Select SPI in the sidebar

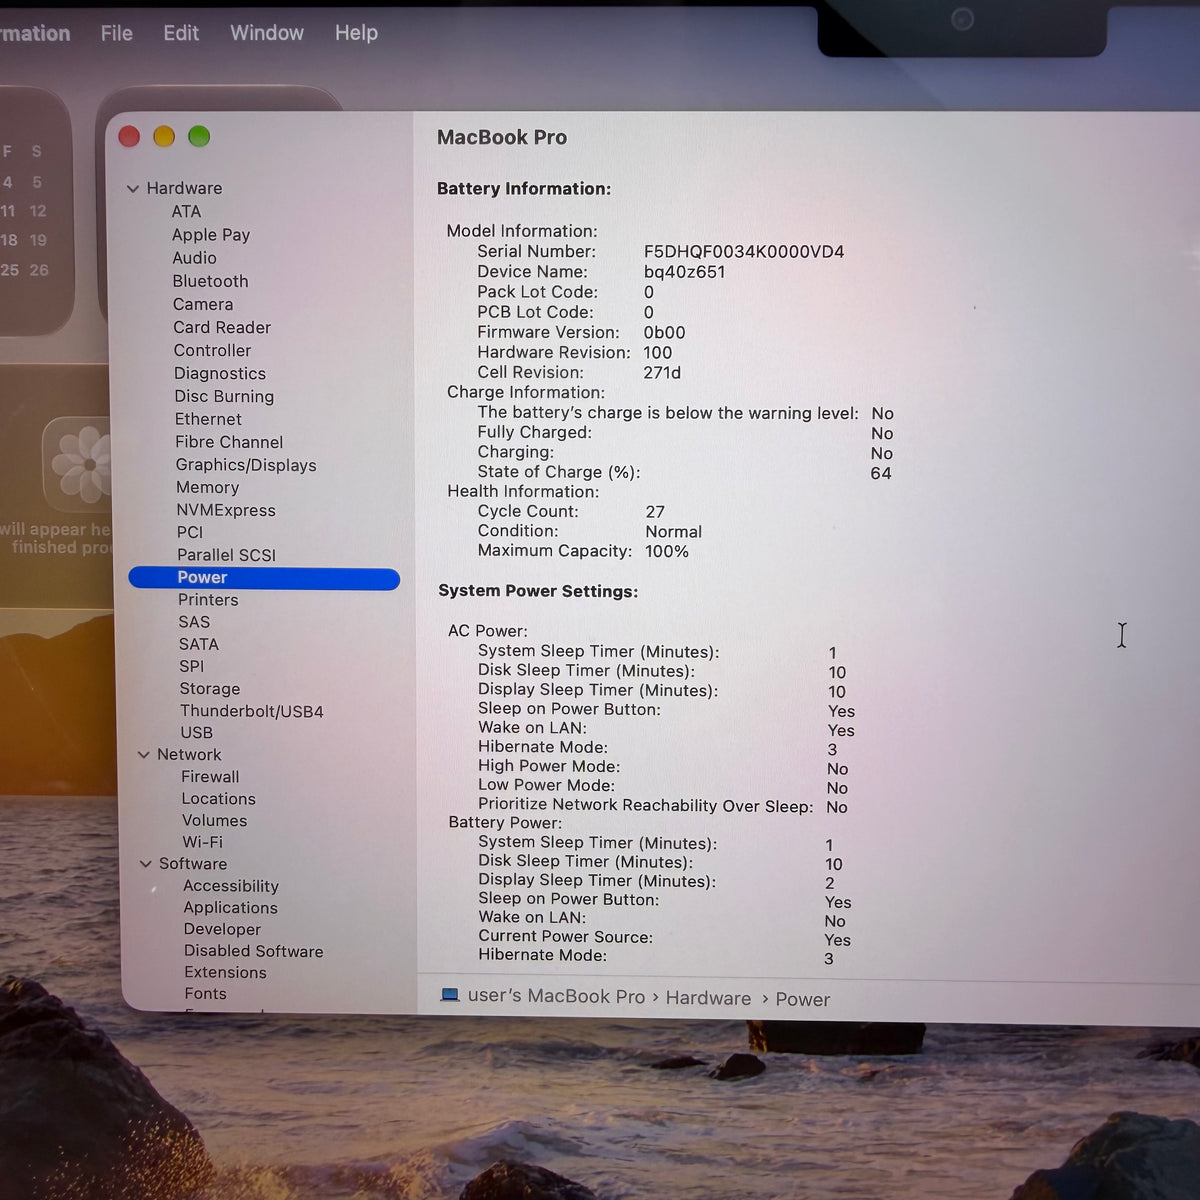tap(191, 666)
